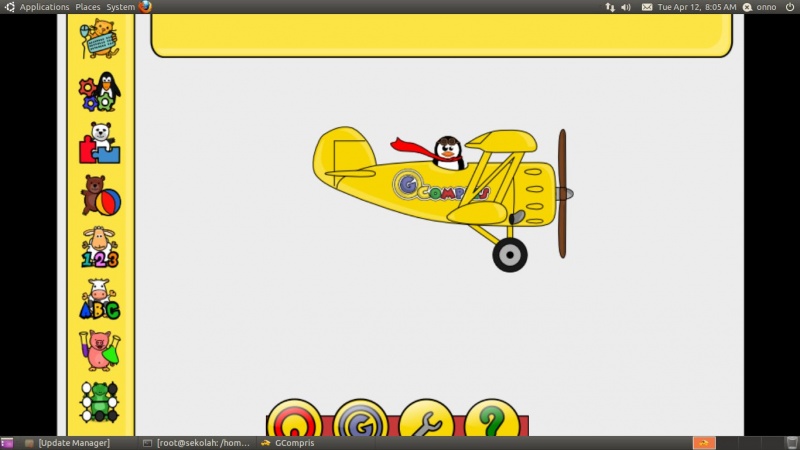
Task: Open the cat with keyboard computer activities
Action: point(99,39)
